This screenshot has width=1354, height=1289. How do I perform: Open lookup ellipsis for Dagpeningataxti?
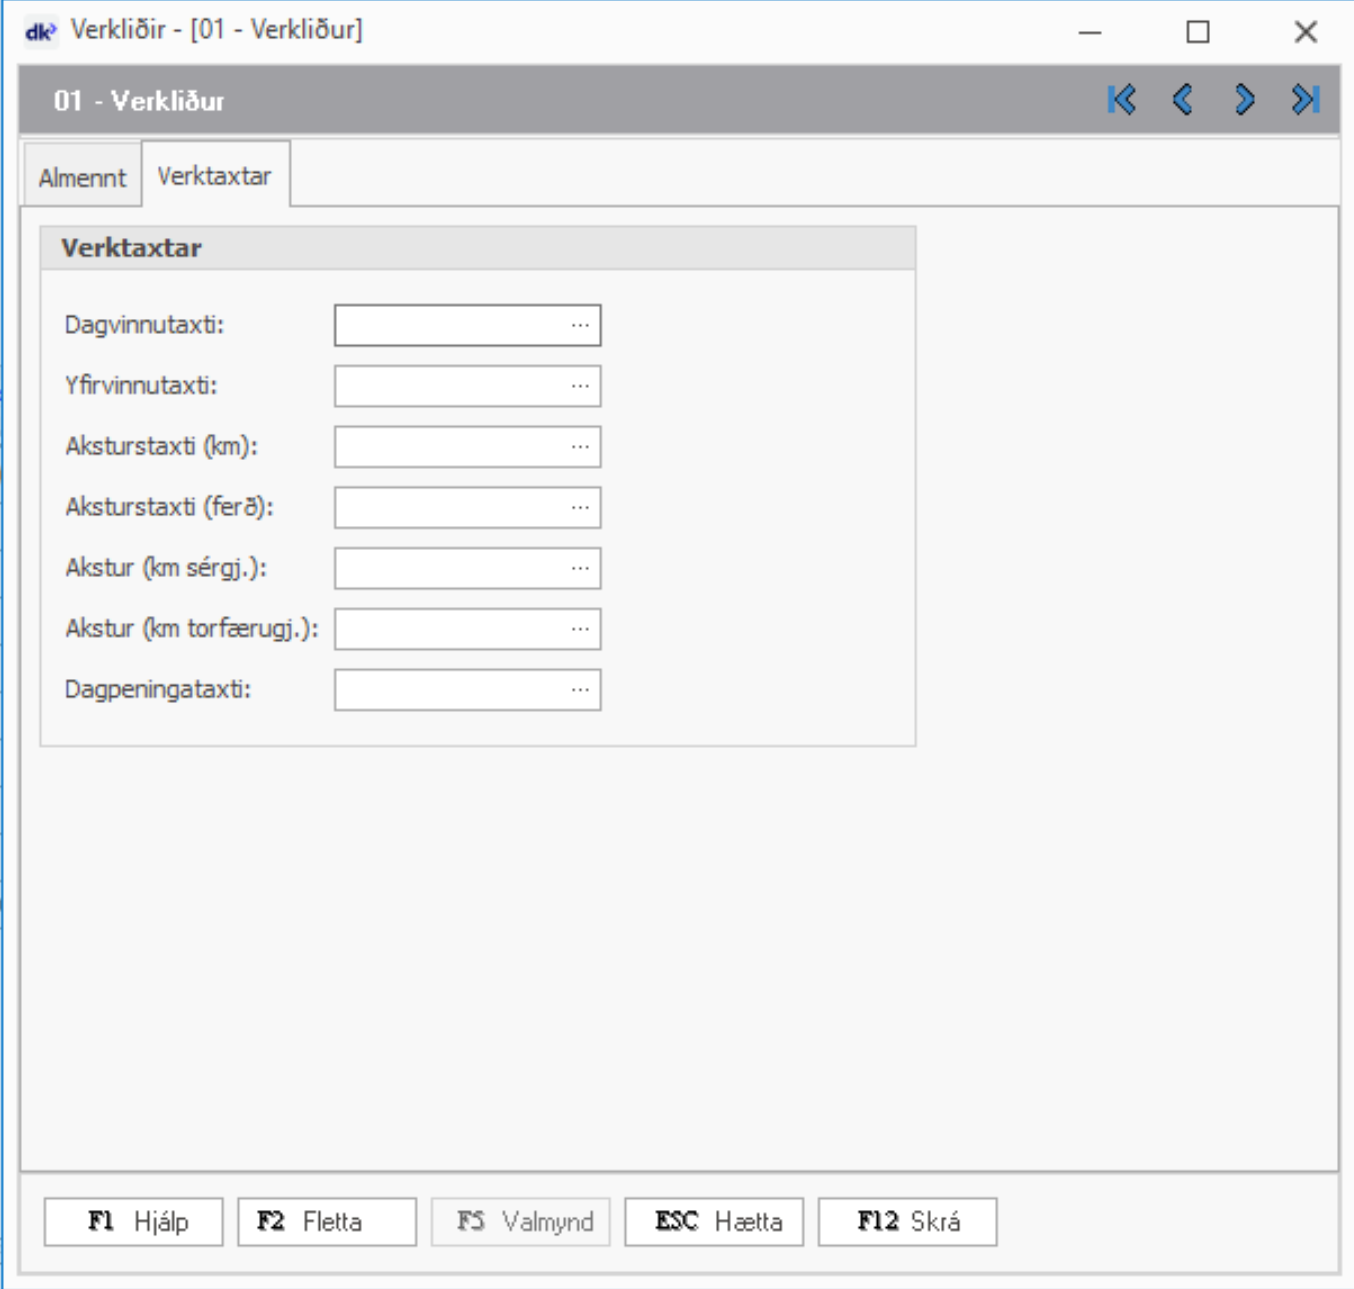pyautogui.click(x=580, y=690)
